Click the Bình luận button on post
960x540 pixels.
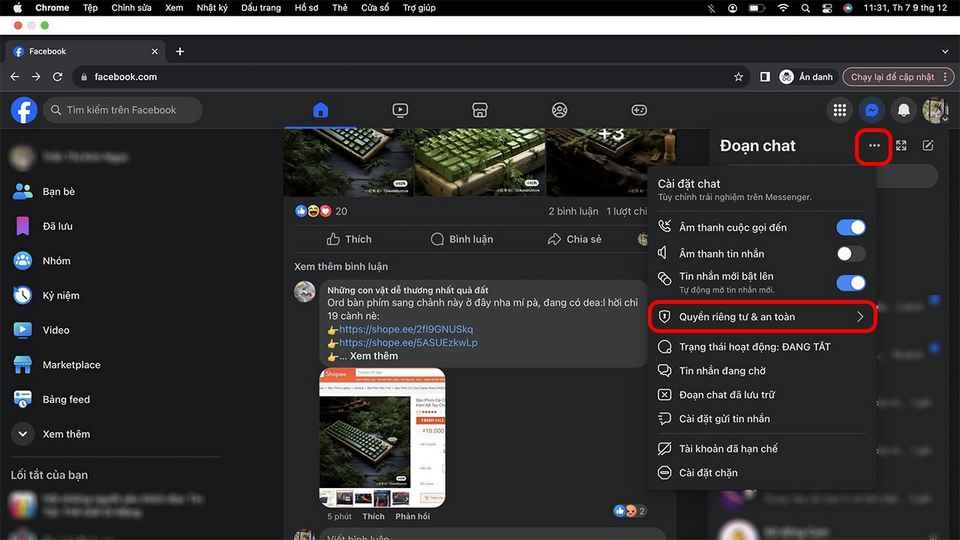[461, 239]
